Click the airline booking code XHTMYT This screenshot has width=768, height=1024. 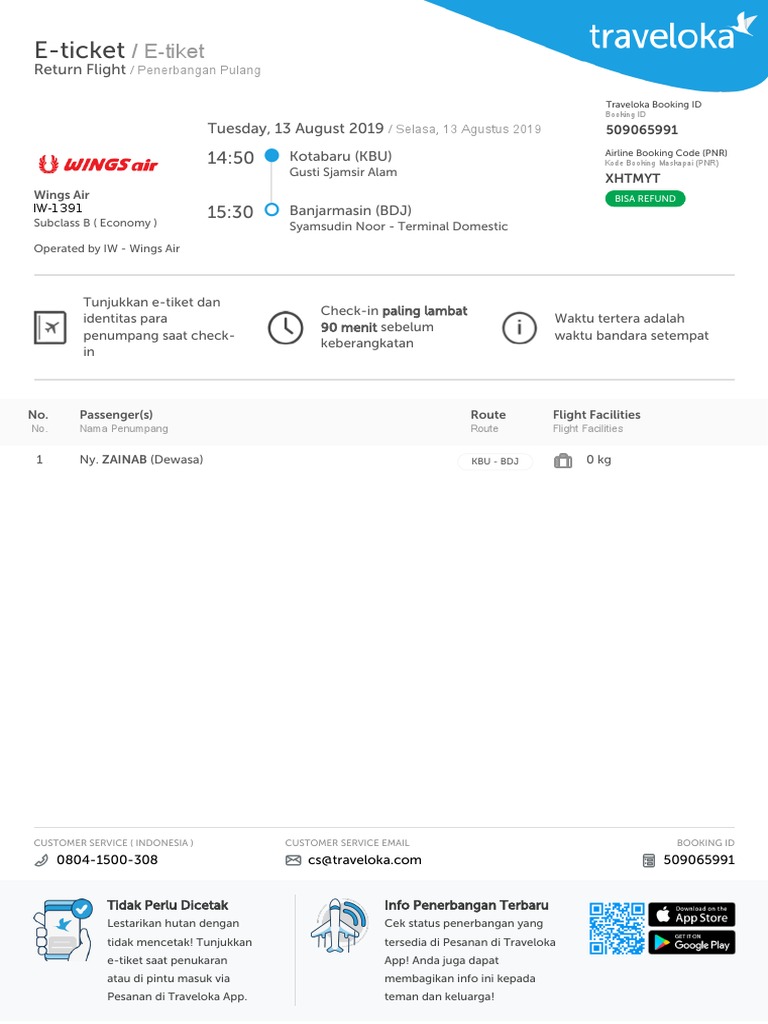(632, 178)
